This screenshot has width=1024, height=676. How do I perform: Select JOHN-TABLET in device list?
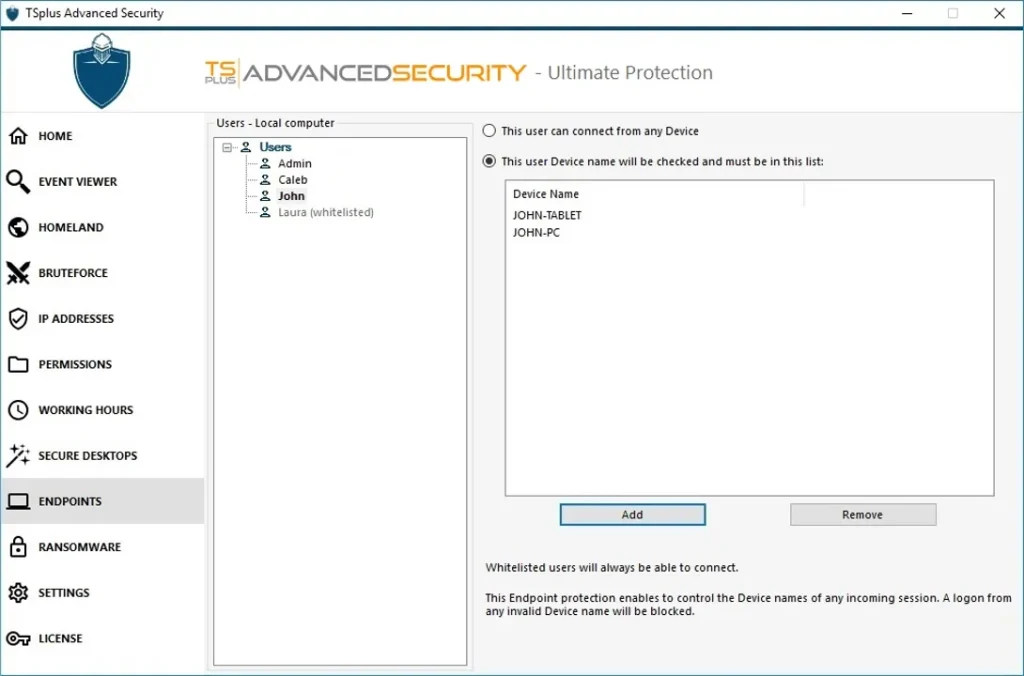[547, 215]
